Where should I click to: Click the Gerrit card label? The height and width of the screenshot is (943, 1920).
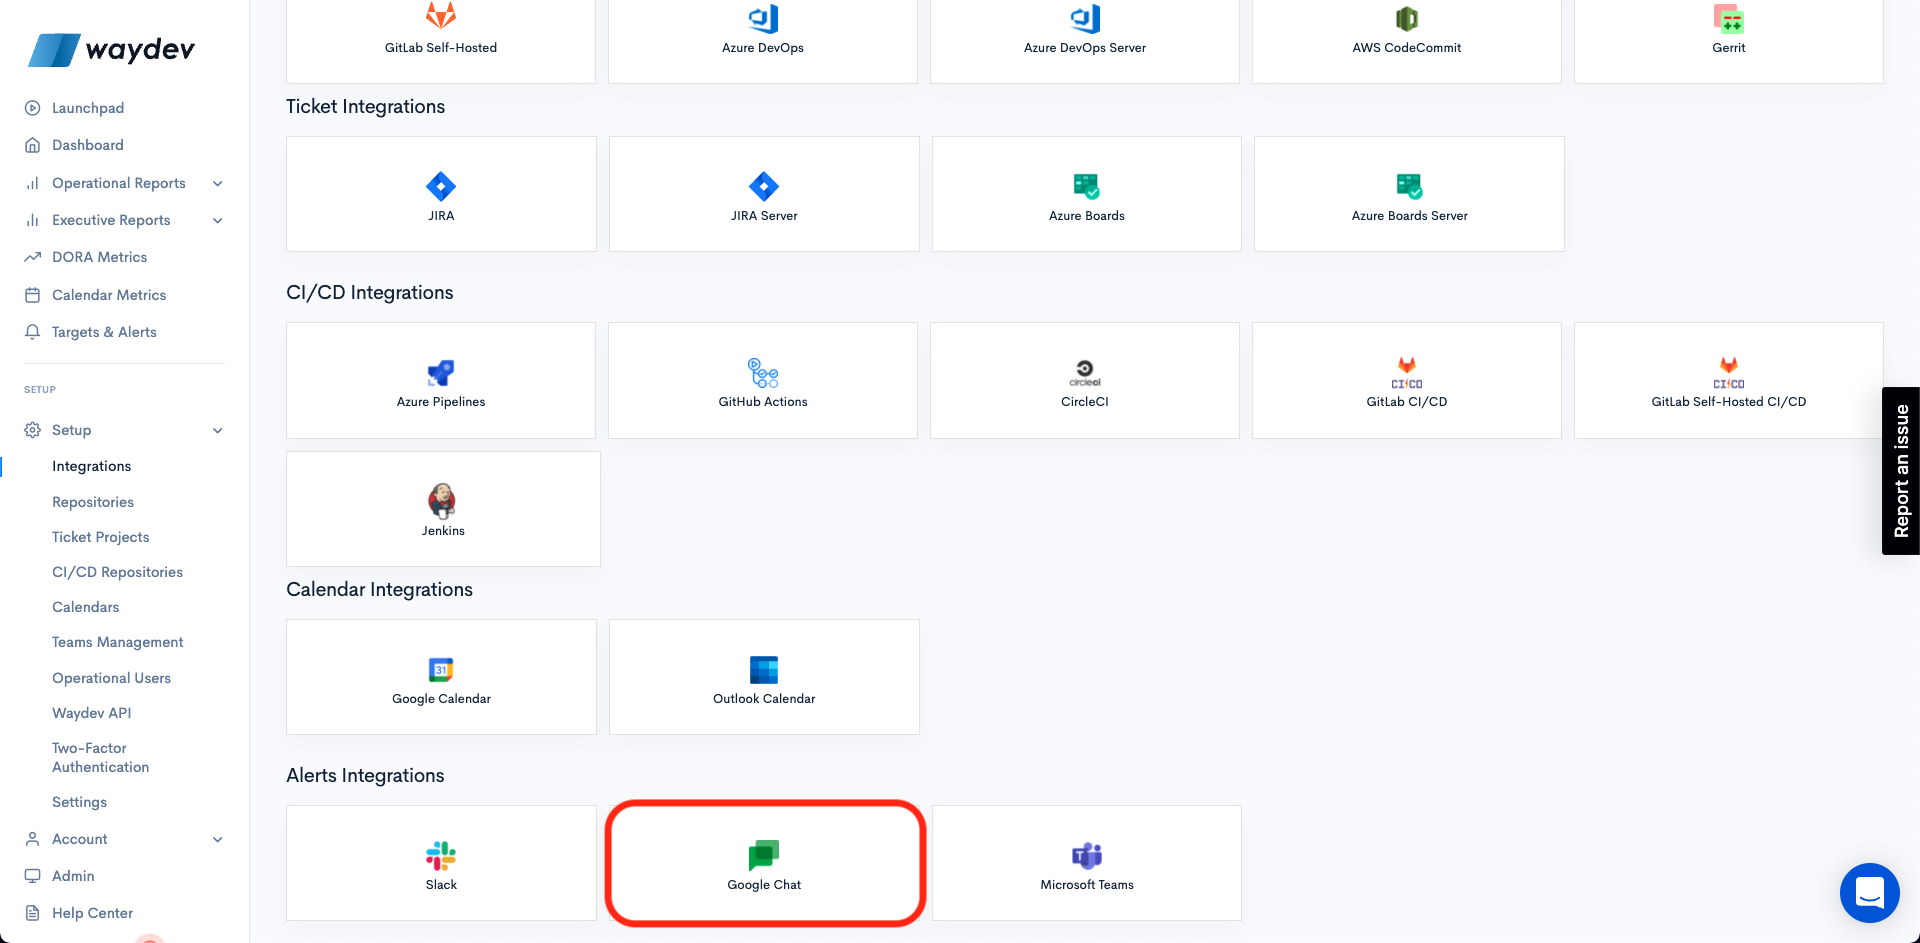pos(1729,48)
